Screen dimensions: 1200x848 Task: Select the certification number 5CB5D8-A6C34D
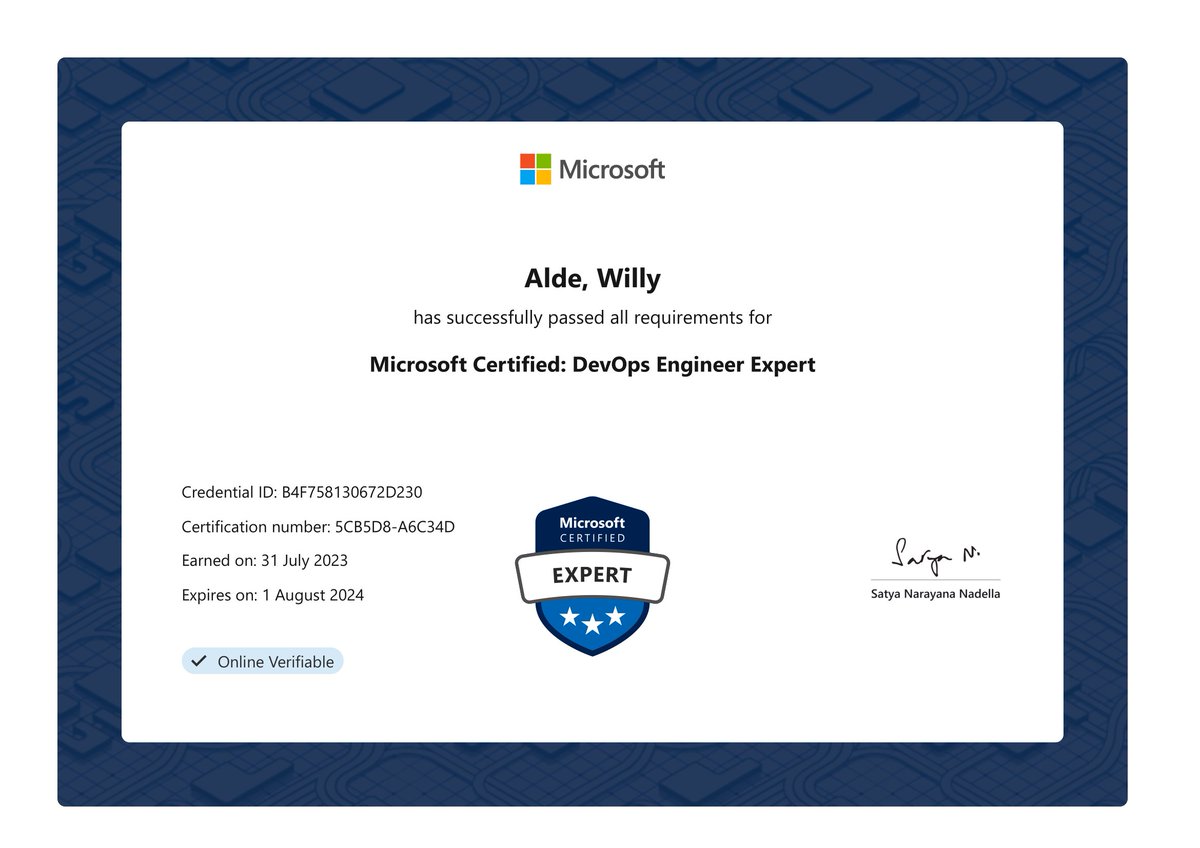click(318, 526)
